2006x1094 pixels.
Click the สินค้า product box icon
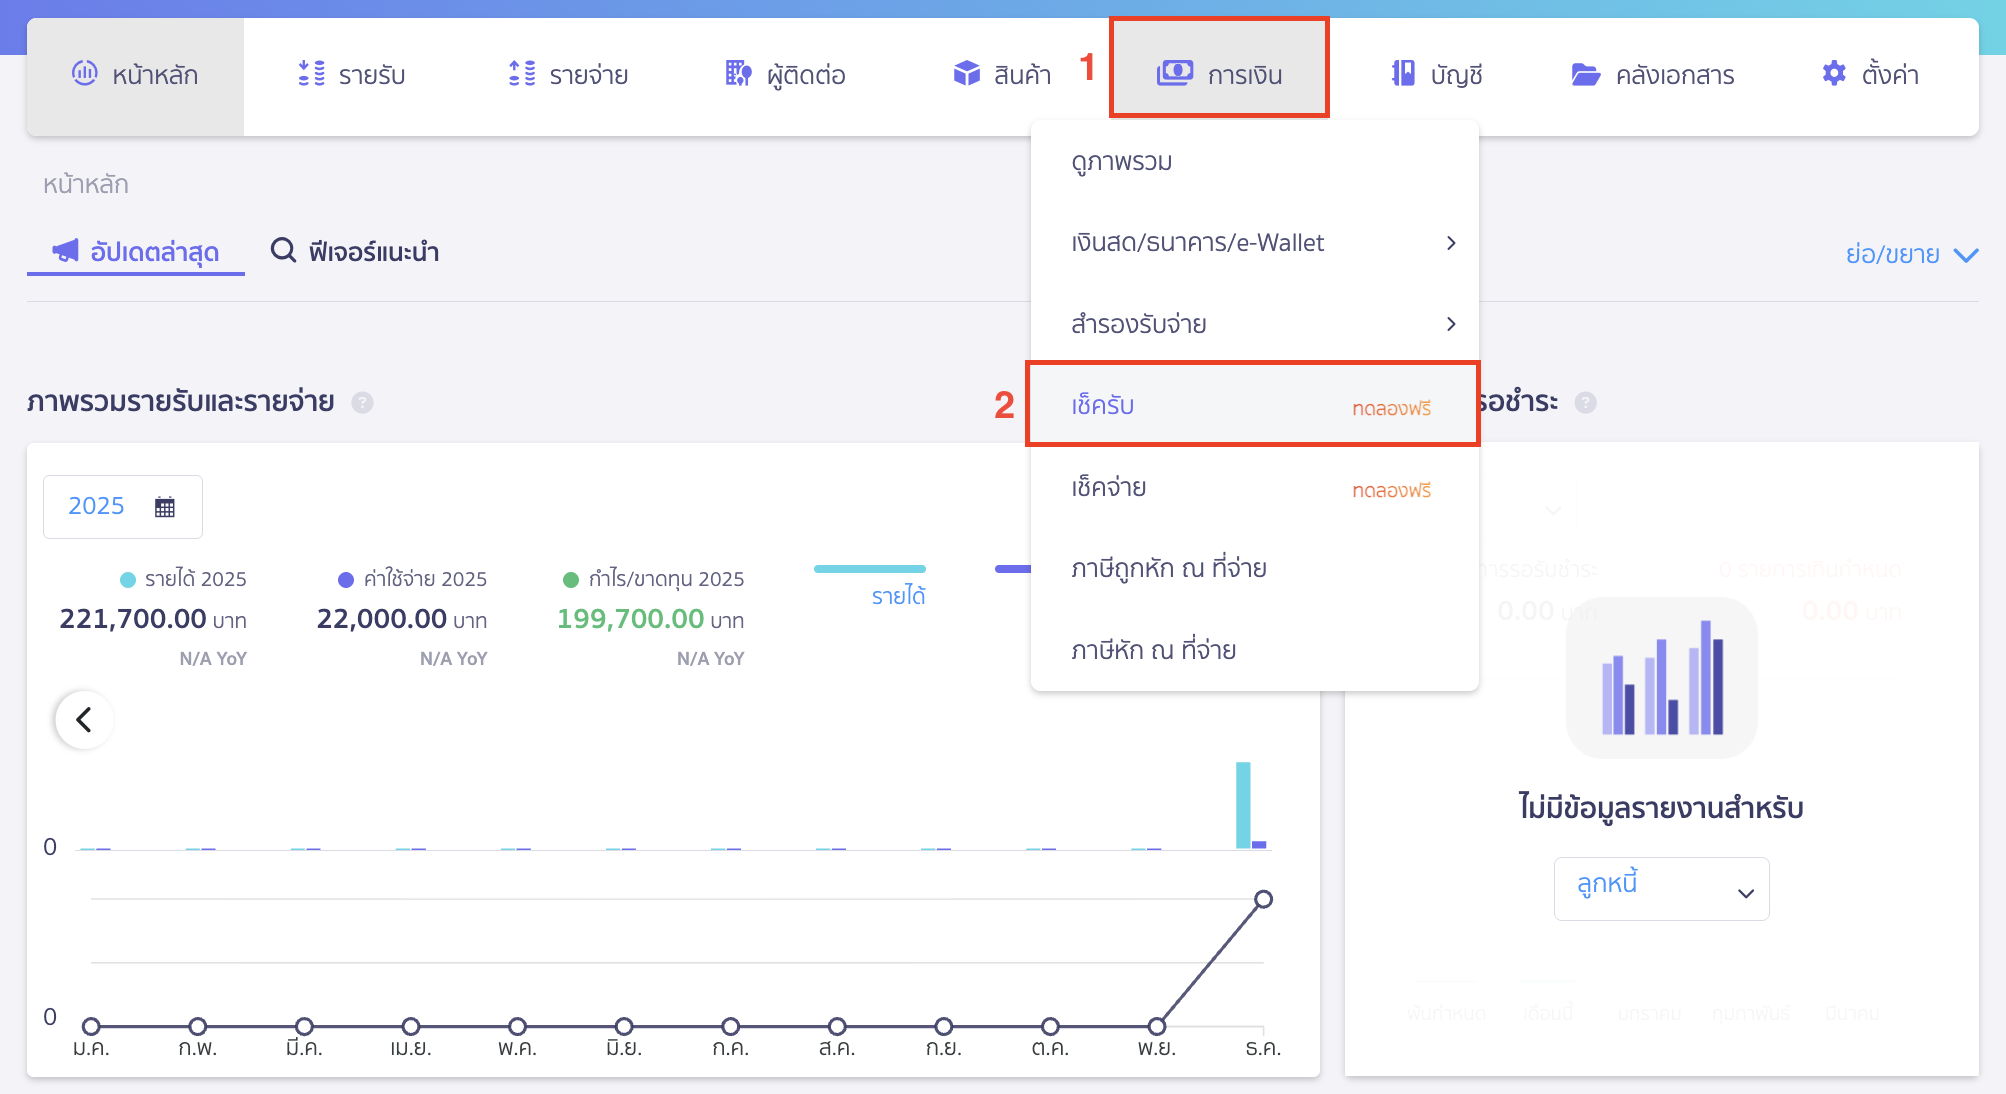[966, 74]
